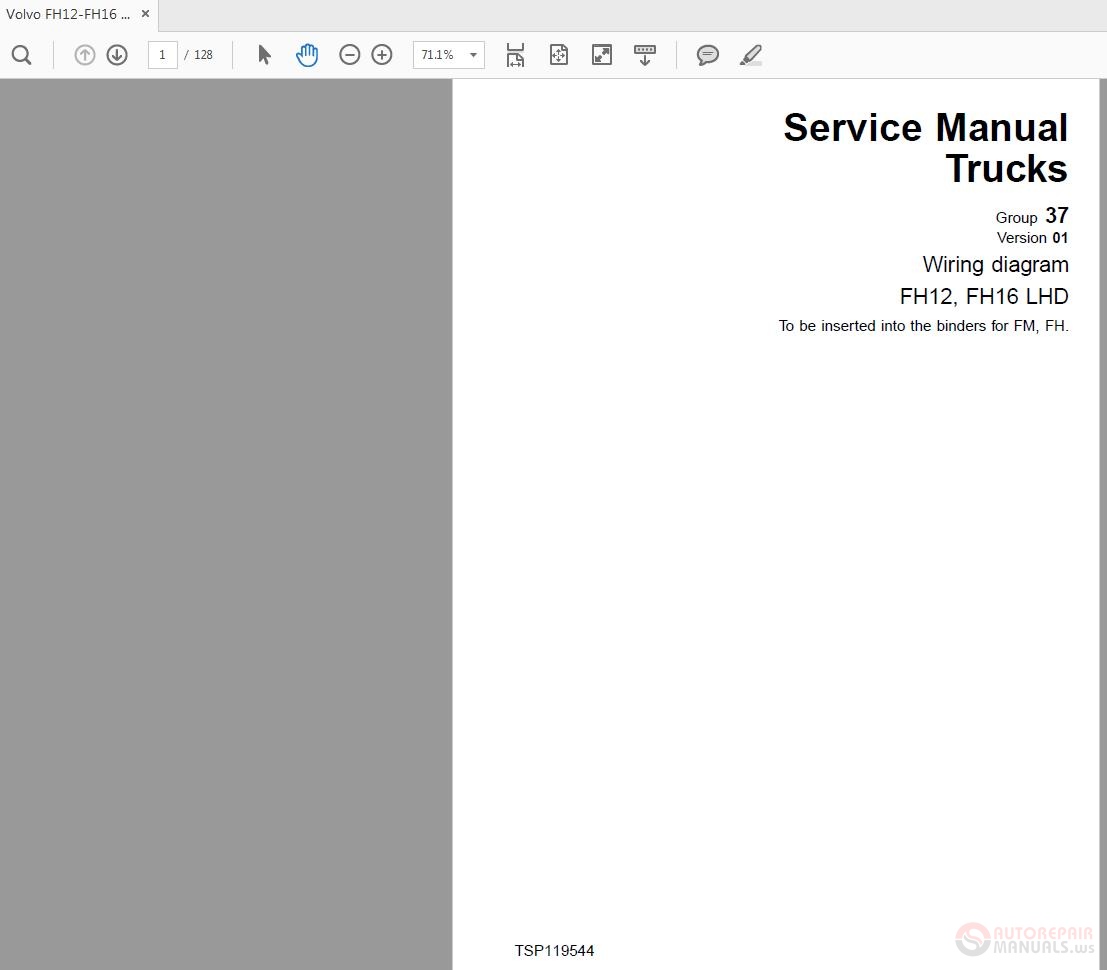Zoom out with the minus button
1107x970 pixels.
tap(349, 55)
